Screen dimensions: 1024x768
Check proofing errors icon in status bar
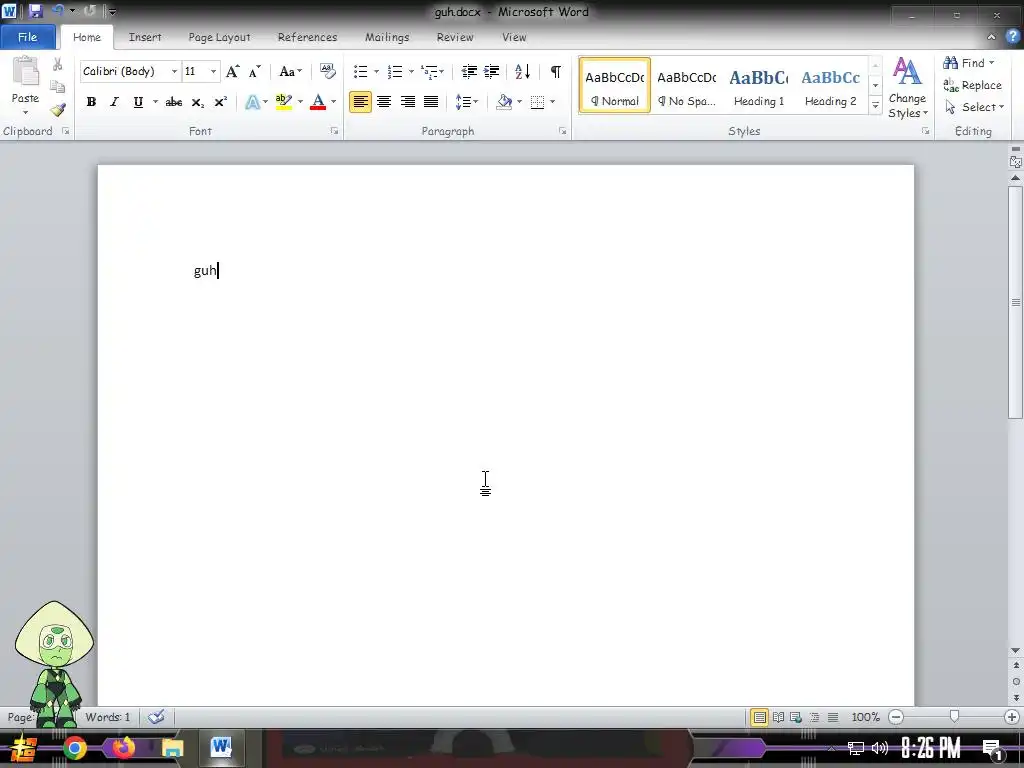(x=156, y=717)
